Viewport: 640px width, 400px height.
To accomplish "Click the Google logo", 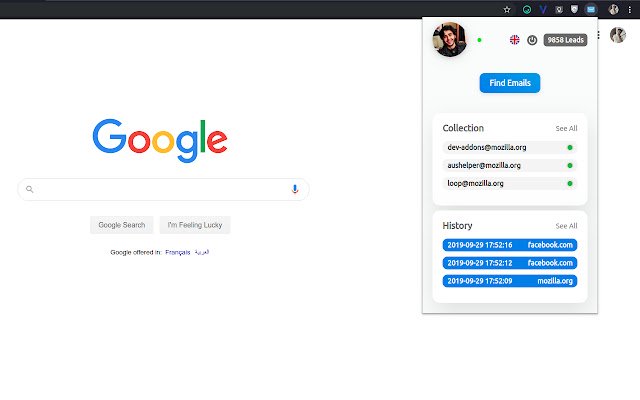I will (x=160, y=140).
